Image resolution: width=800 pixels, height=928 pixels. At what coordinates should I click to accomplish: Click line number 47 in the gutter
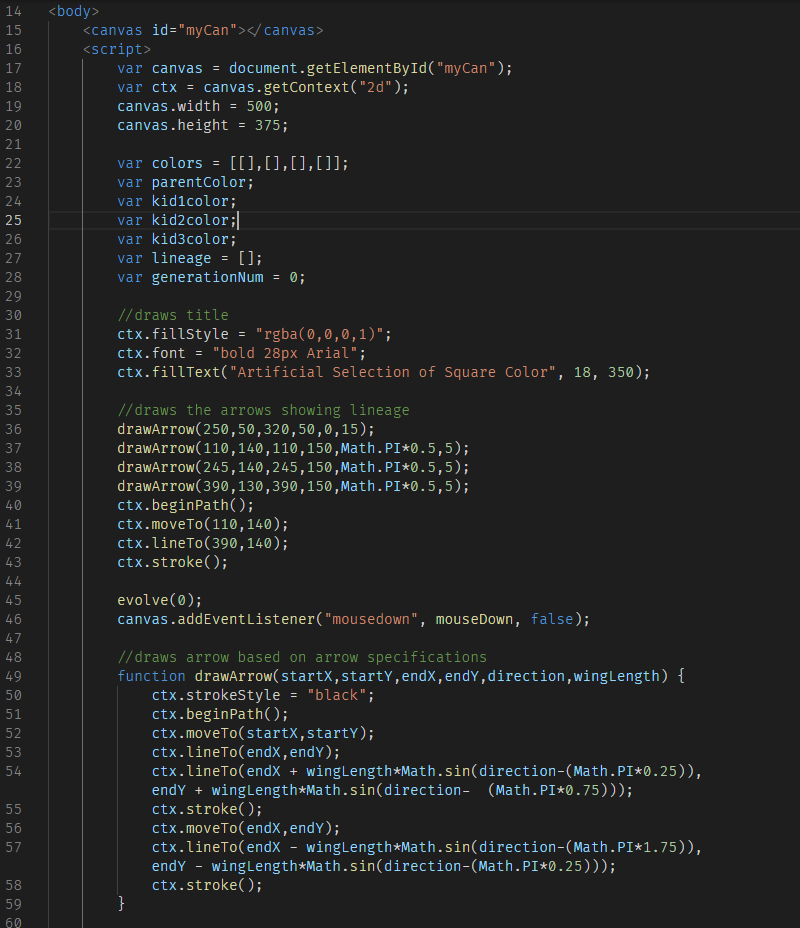[x=13, y=638]
